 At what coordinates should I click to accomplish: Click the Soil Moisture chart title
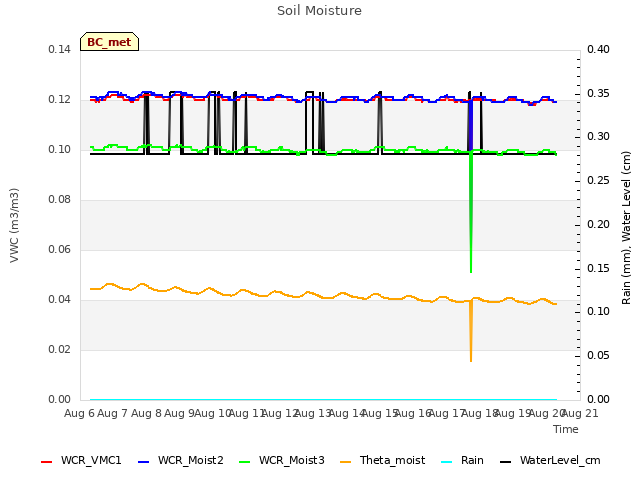pos(319,11)
